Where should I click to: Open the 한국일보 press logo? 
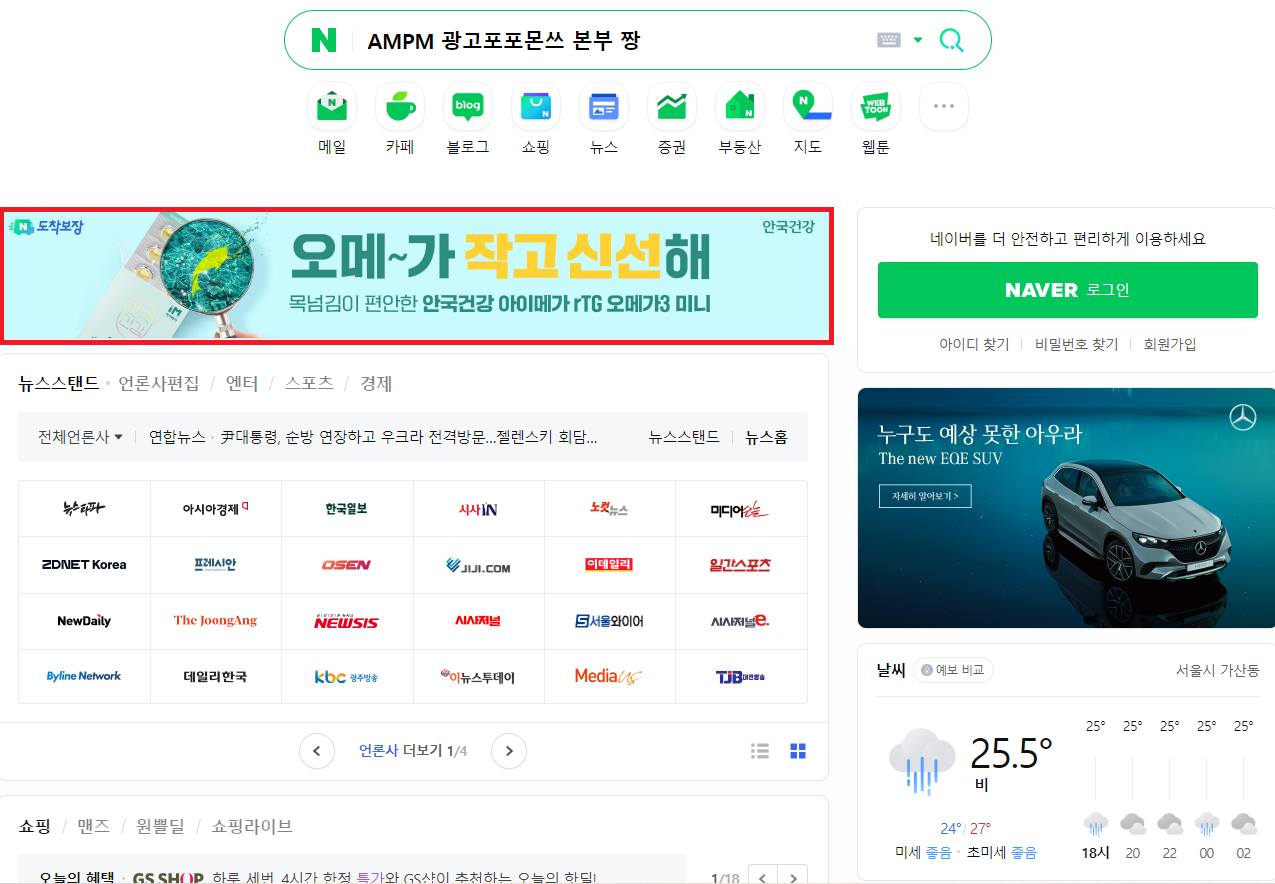point(347,509)
